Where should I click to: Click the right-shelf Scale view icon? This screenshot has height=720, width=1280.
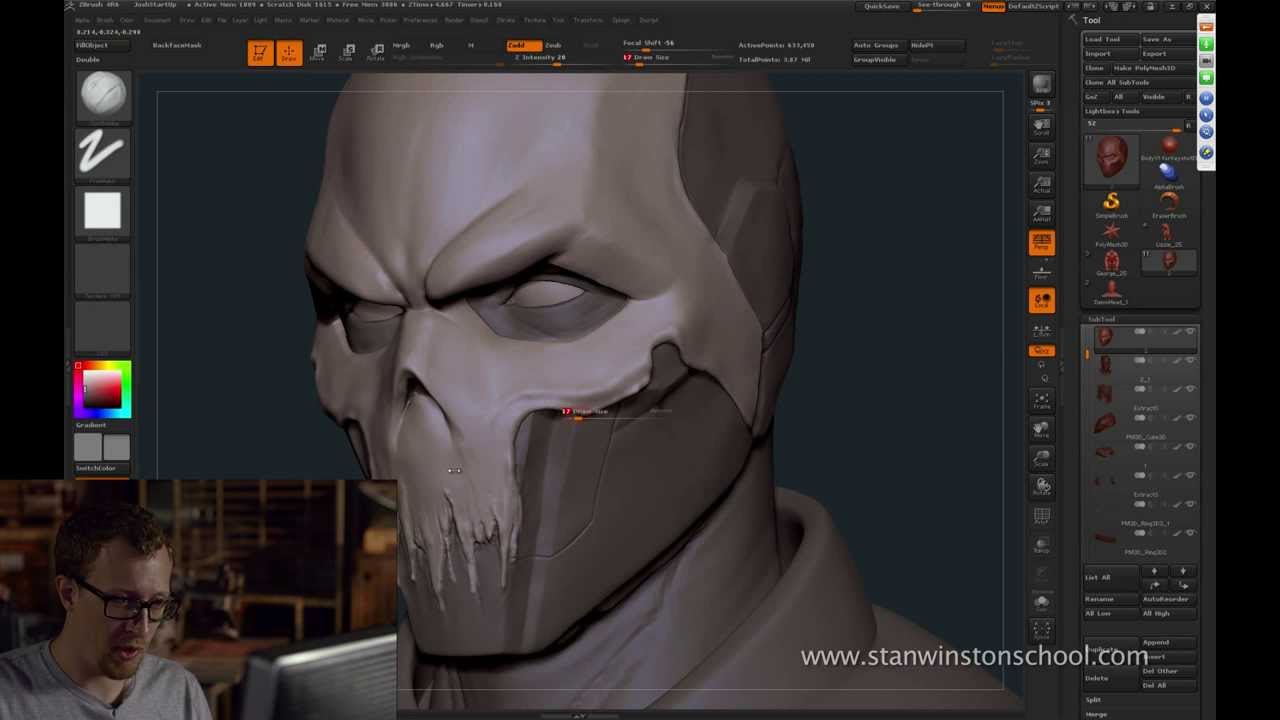coord(1041,458)
